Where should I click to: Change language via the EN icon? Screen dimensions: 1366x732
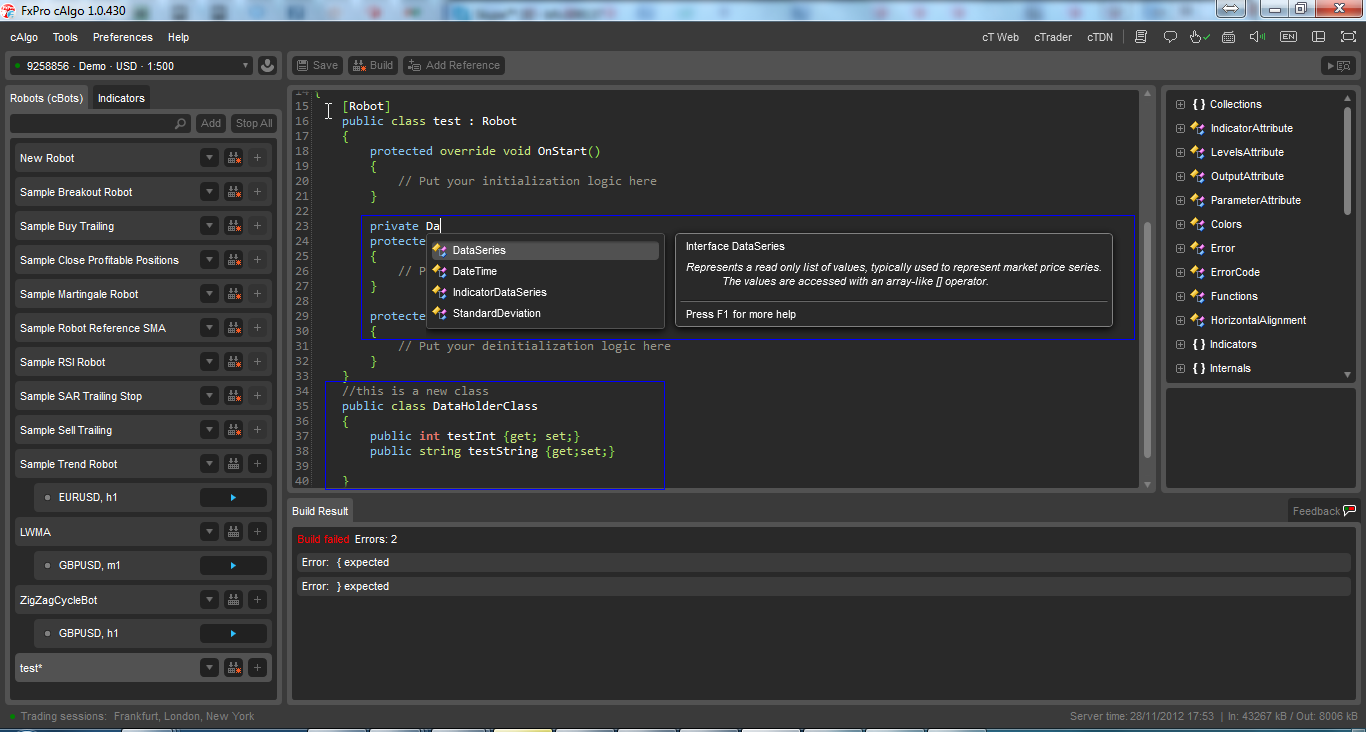(x=1288, y=37)
